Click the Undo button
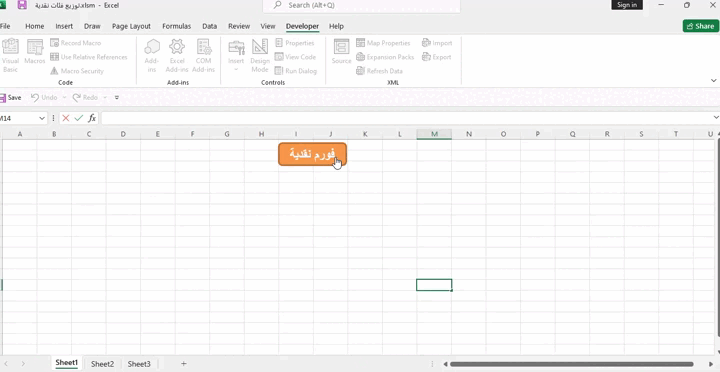720x372 pixels. coord(44,97)
